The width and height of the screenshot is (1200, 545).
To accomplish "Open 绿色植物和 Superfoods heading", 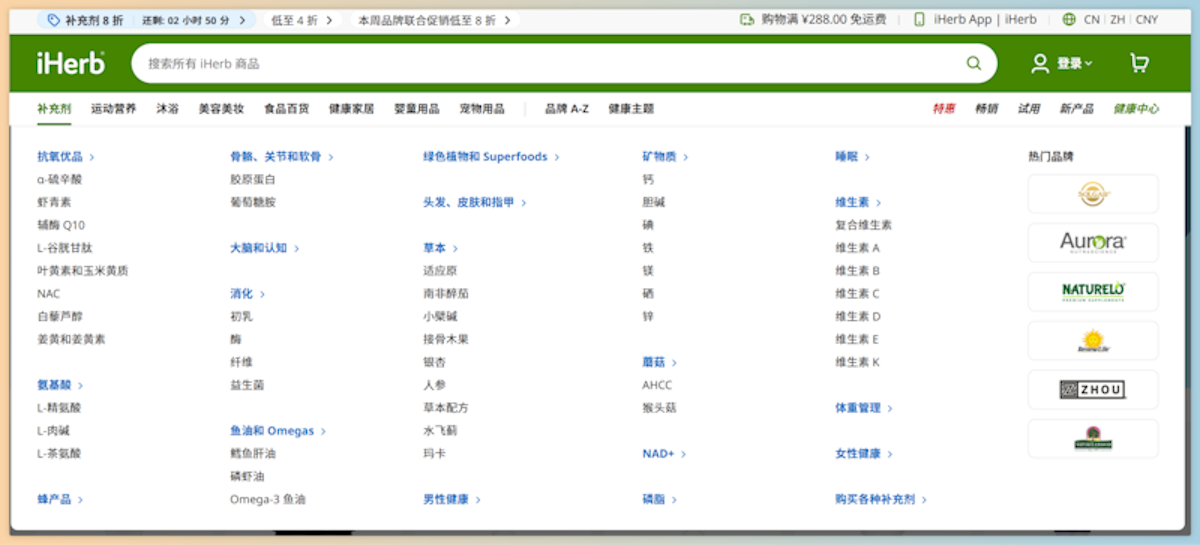I will click(491, 157).
